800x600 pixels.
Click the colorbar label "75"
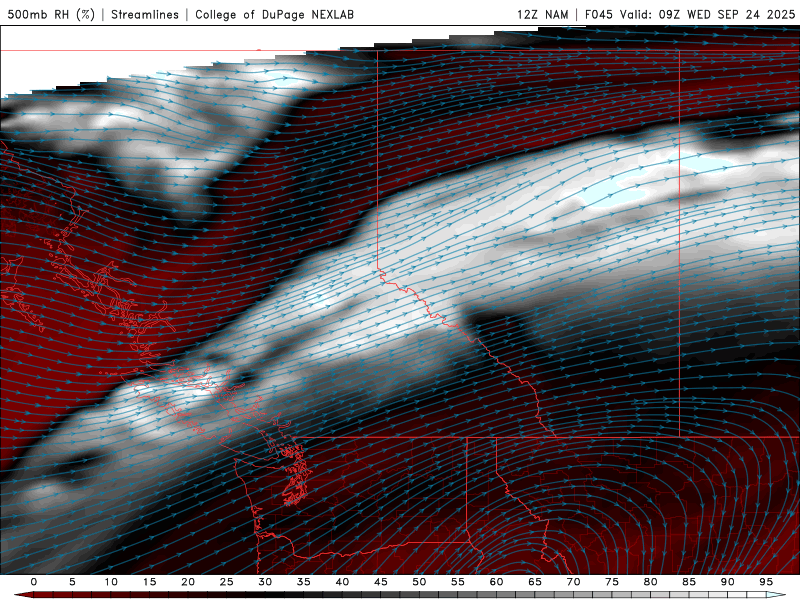click(x=612, y=582)
